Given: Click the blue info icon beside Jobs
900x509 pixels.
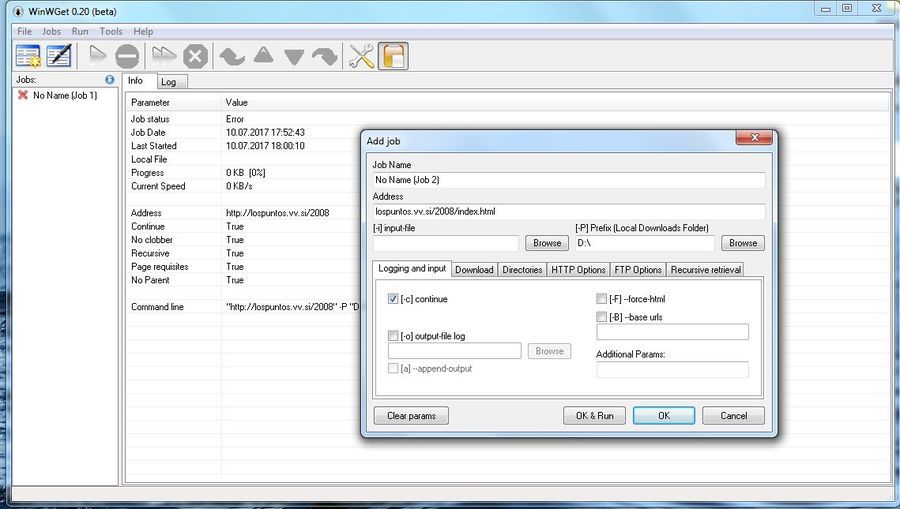Looking at the screenshot, I should [x=110, y=80].
